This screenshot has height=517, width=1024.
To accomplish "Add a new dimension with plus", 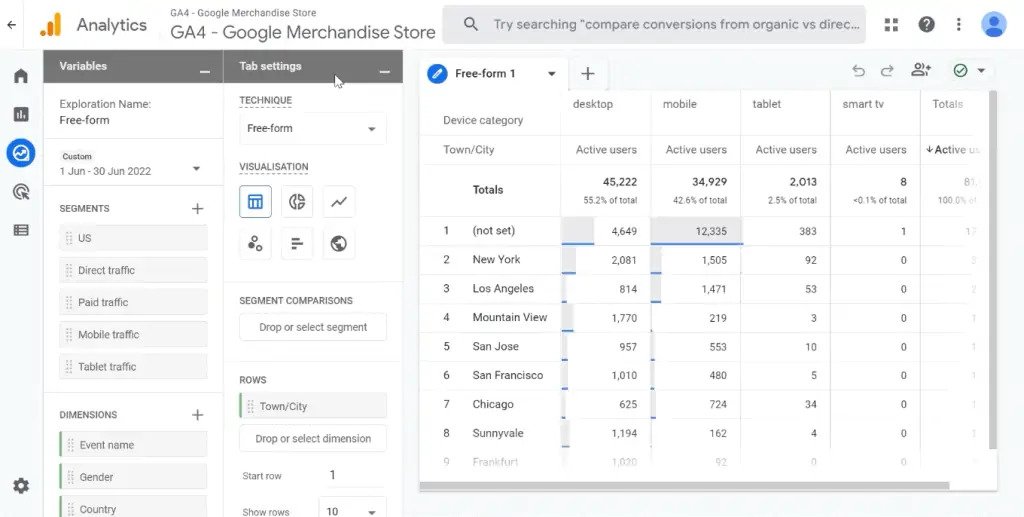I will tap(197, 415).
